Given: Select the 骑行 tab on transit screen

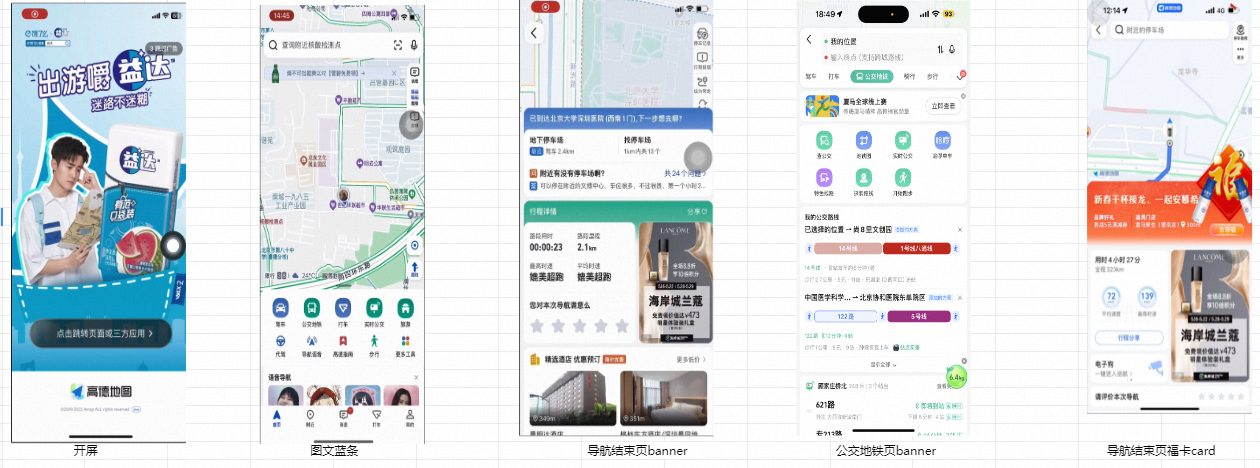Looking at the screenshot, I should tap(909, 76).
